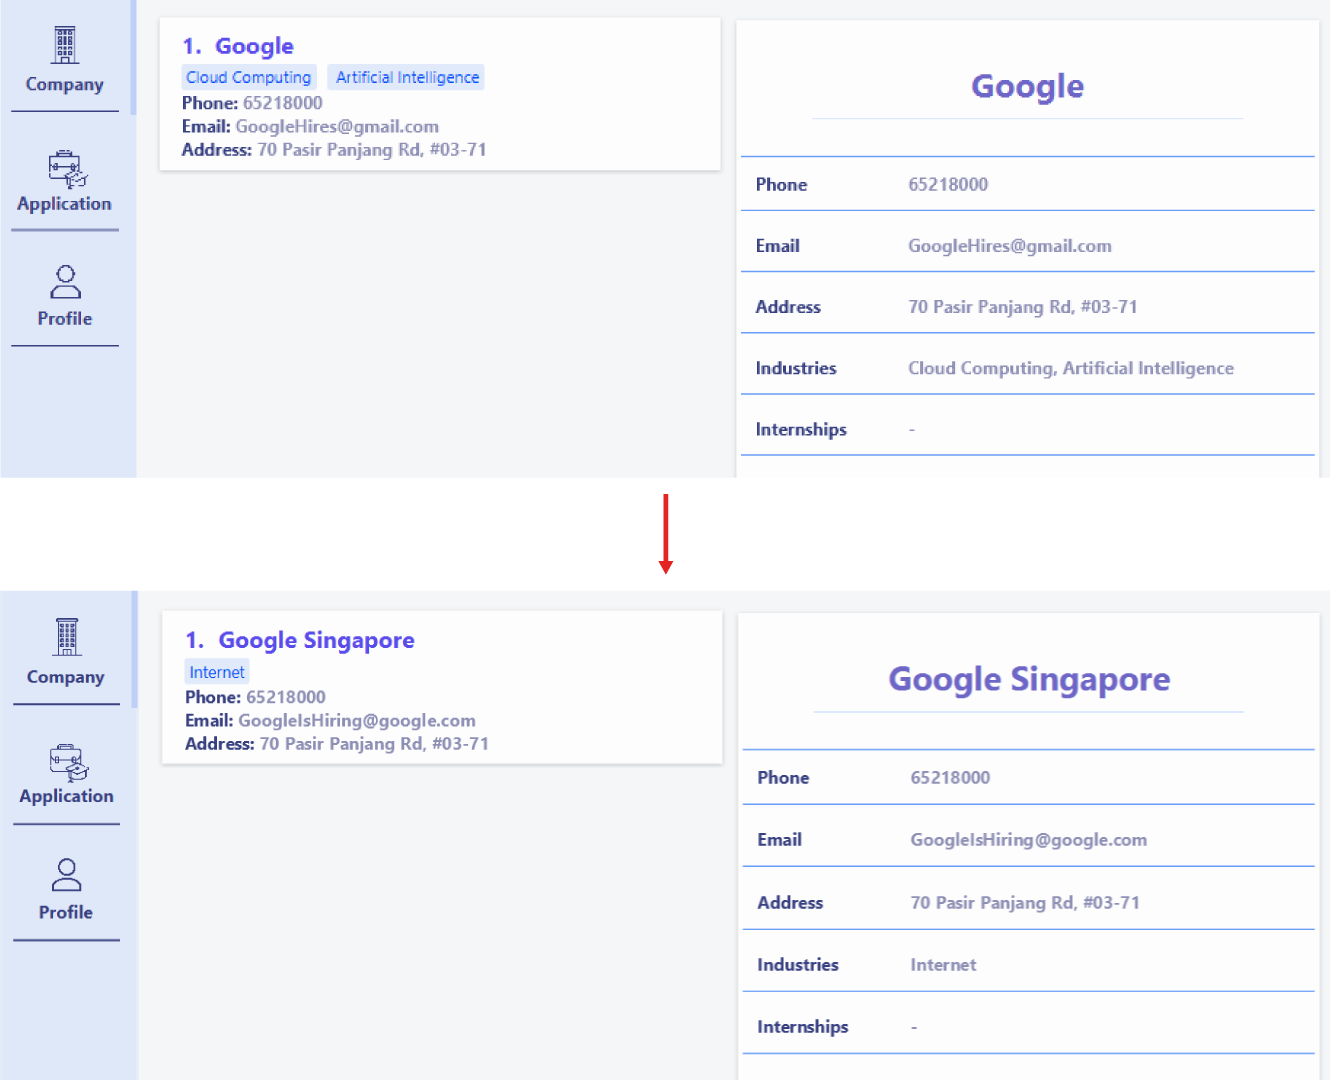
Task: Click the Internet industry tag
Action: click(x=217, y=672)
